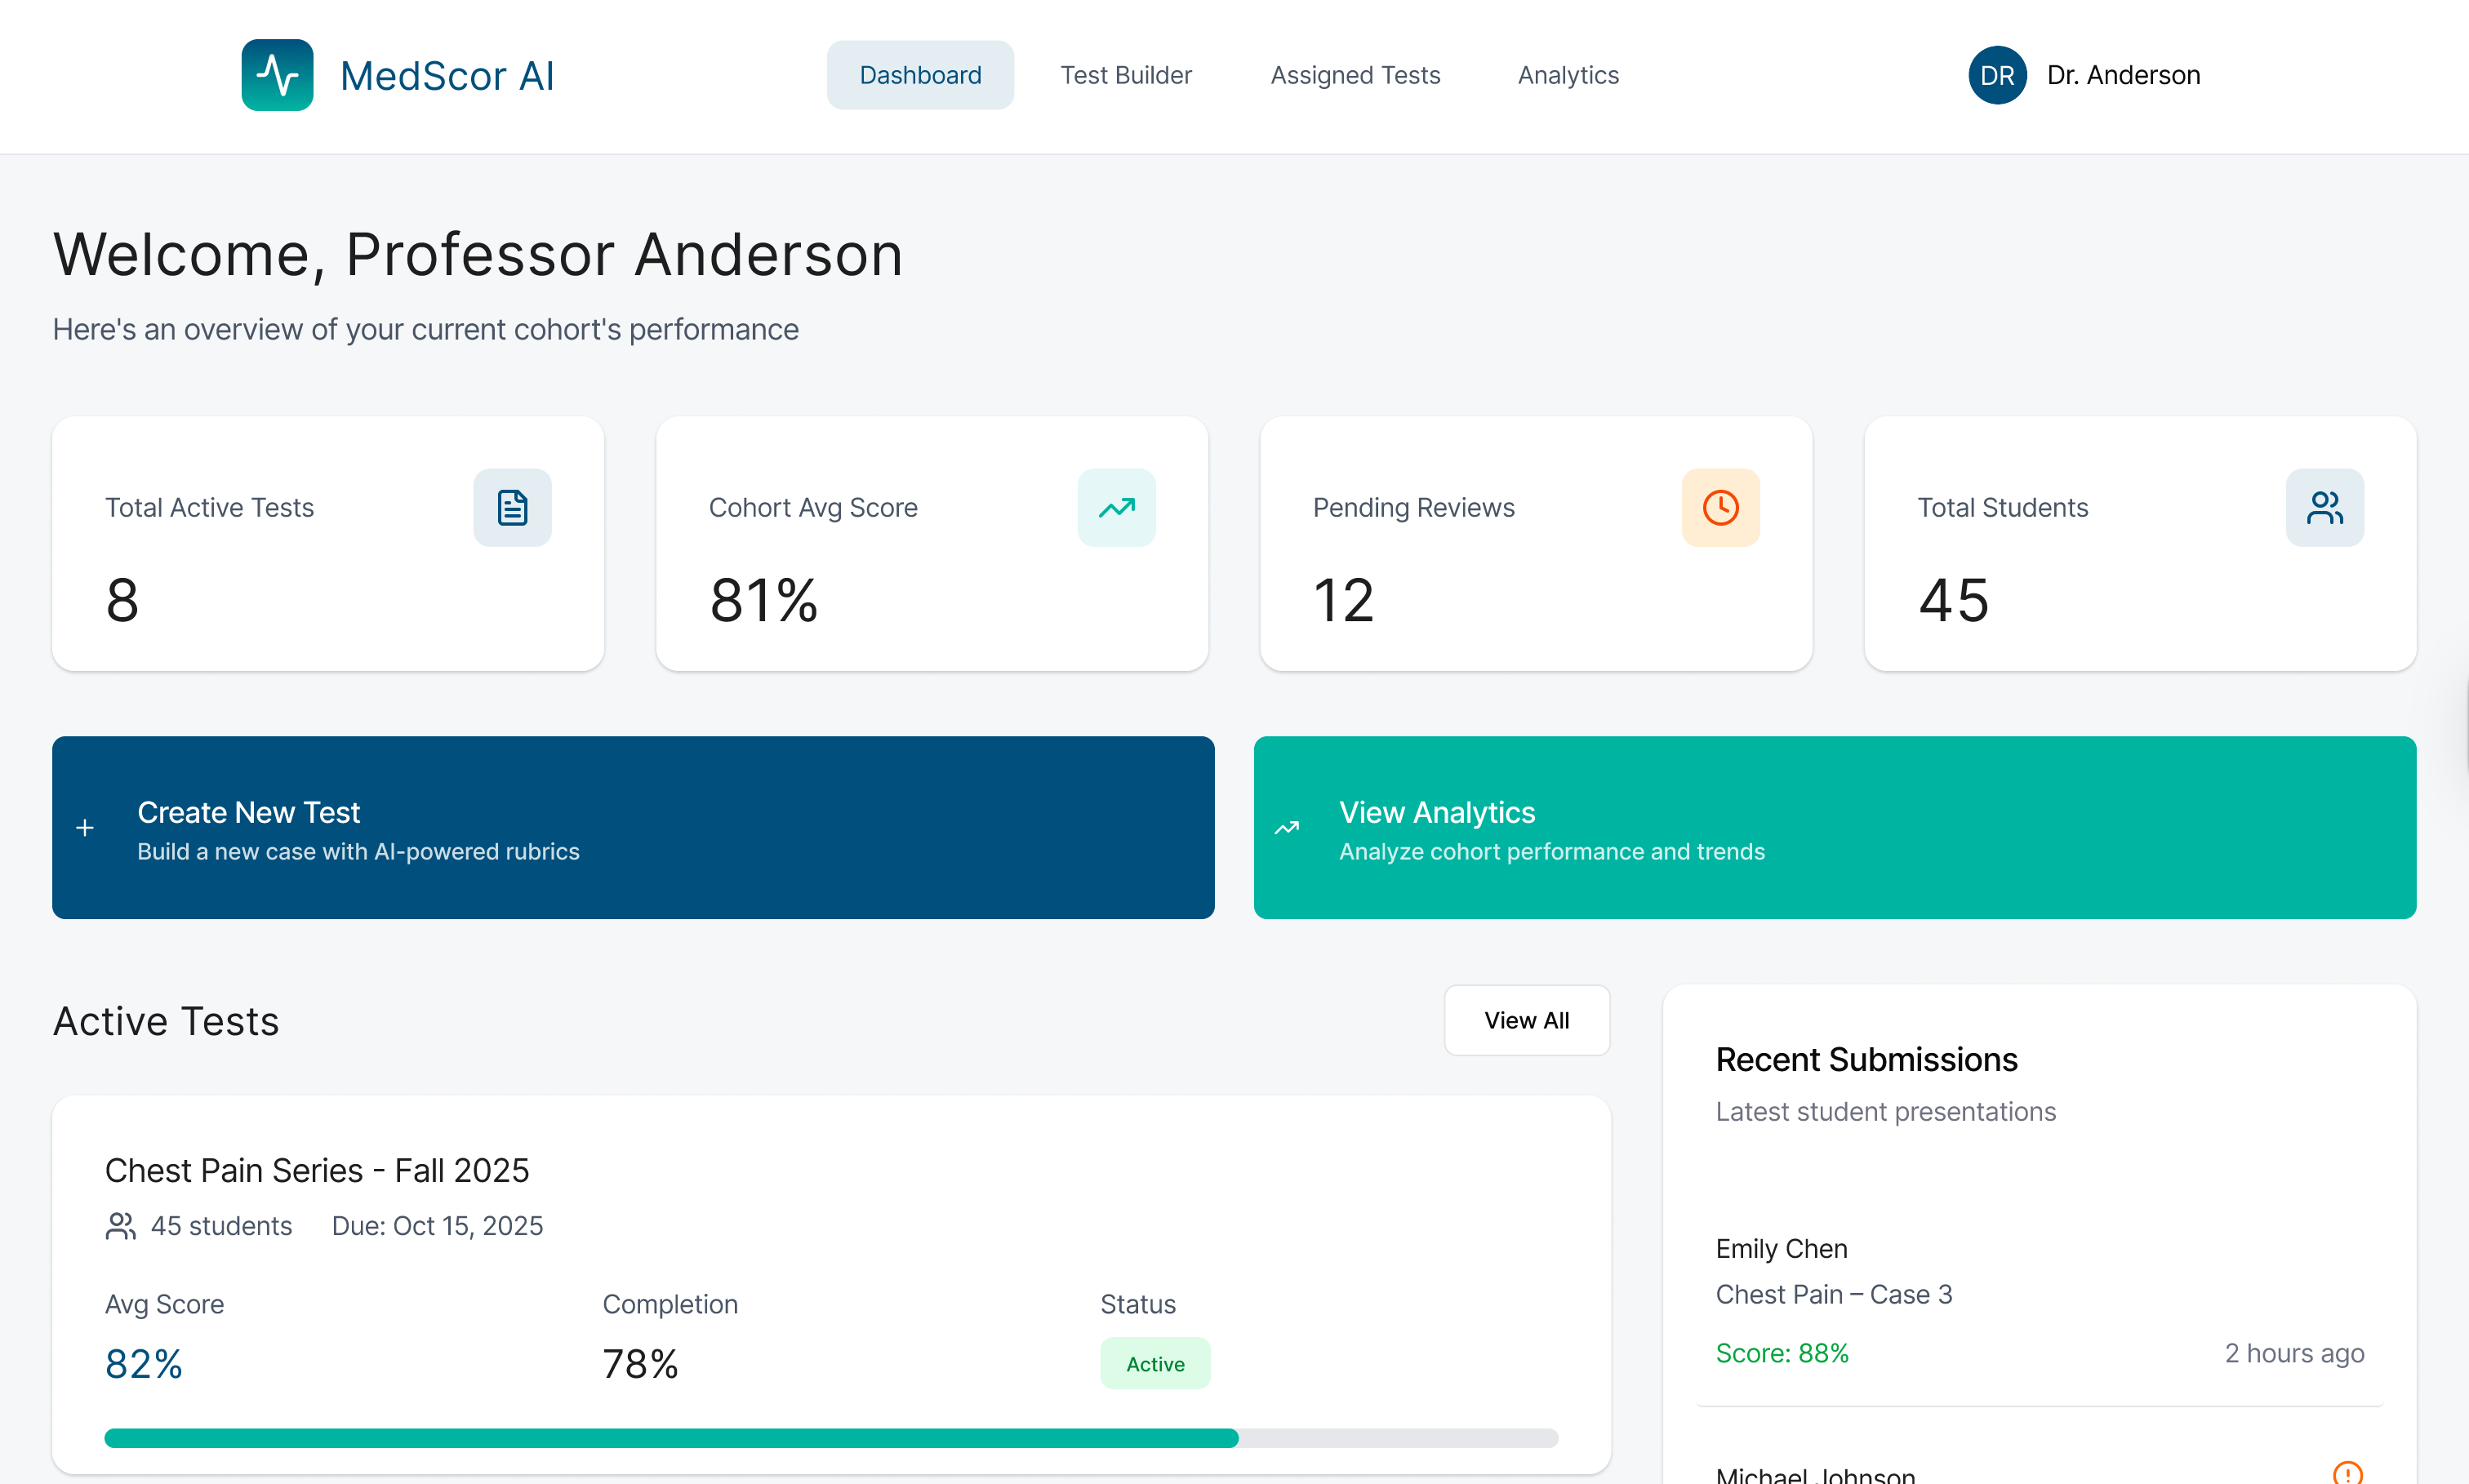Click the MedScor AI heartbeat logo icon
The height and width of the screenshot is (1484, 2469).
[276, 74]
